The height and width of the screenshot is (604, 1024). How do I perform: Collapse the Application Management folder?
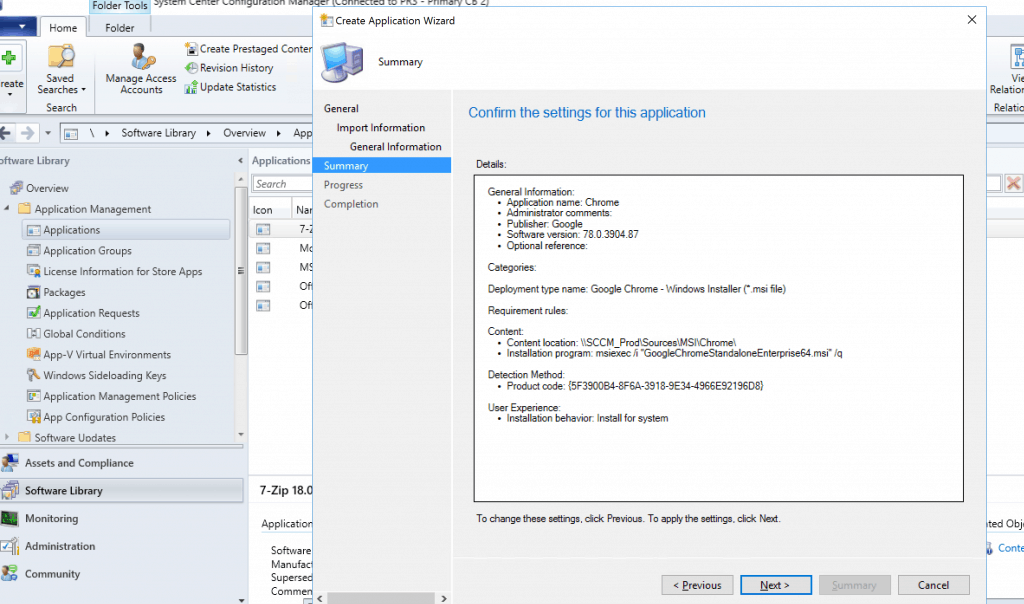[x=7, y=208]
